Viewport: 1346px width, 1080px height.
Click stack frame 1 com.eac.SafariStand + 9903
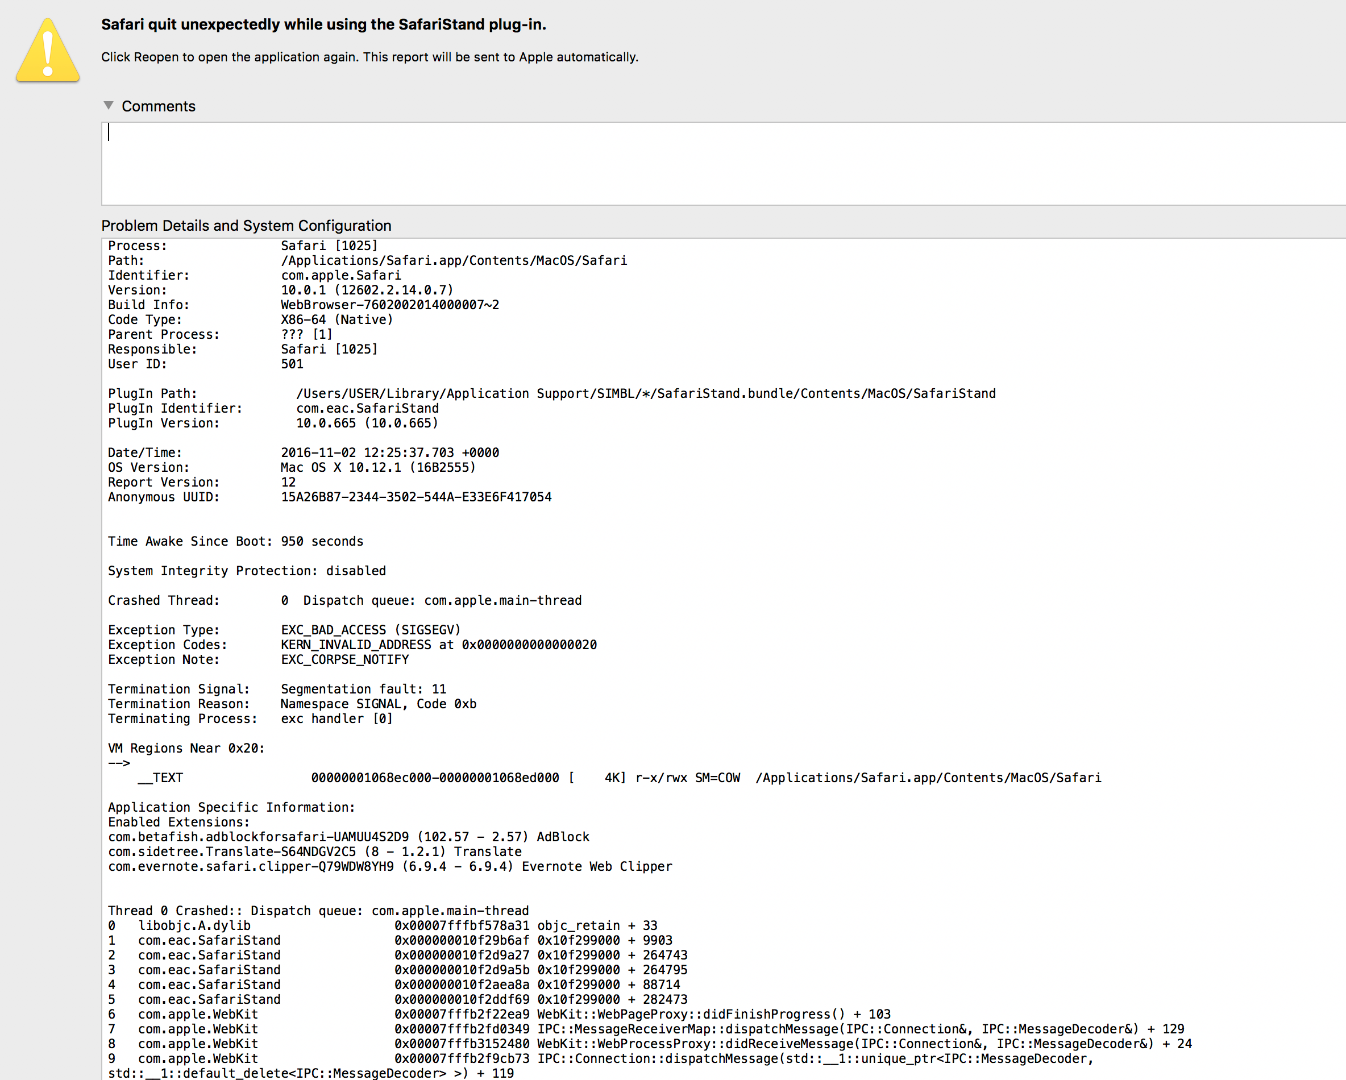390,941
